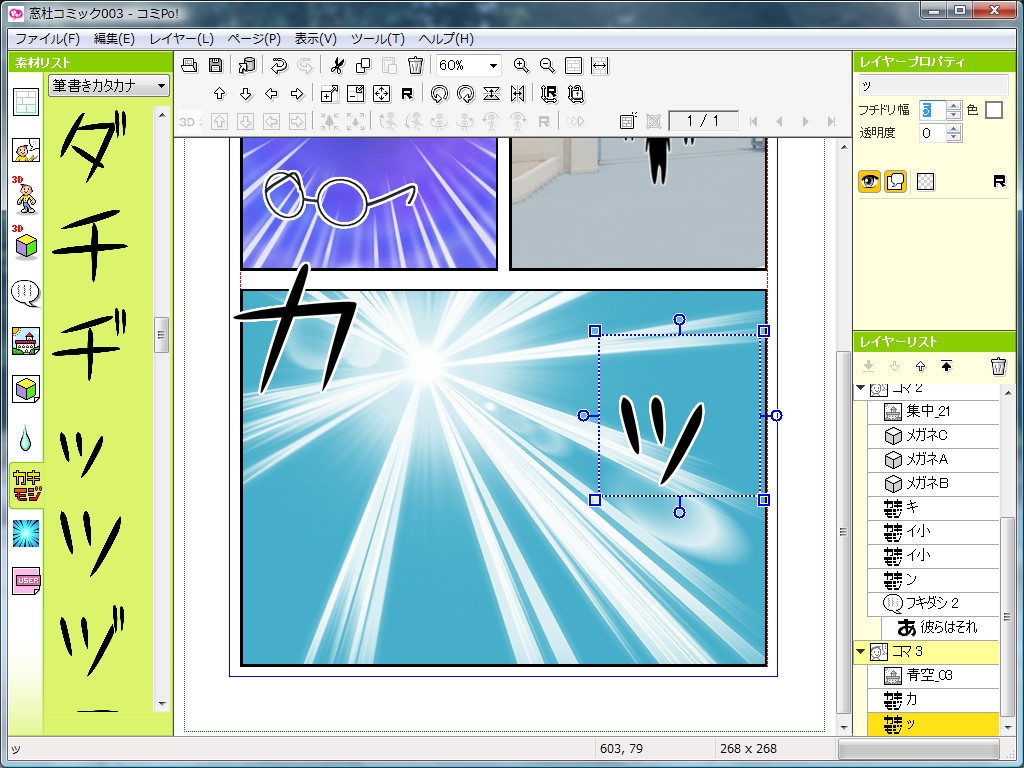
Task: Rotate layer clockwise
Action: click(x=466, y=94)
